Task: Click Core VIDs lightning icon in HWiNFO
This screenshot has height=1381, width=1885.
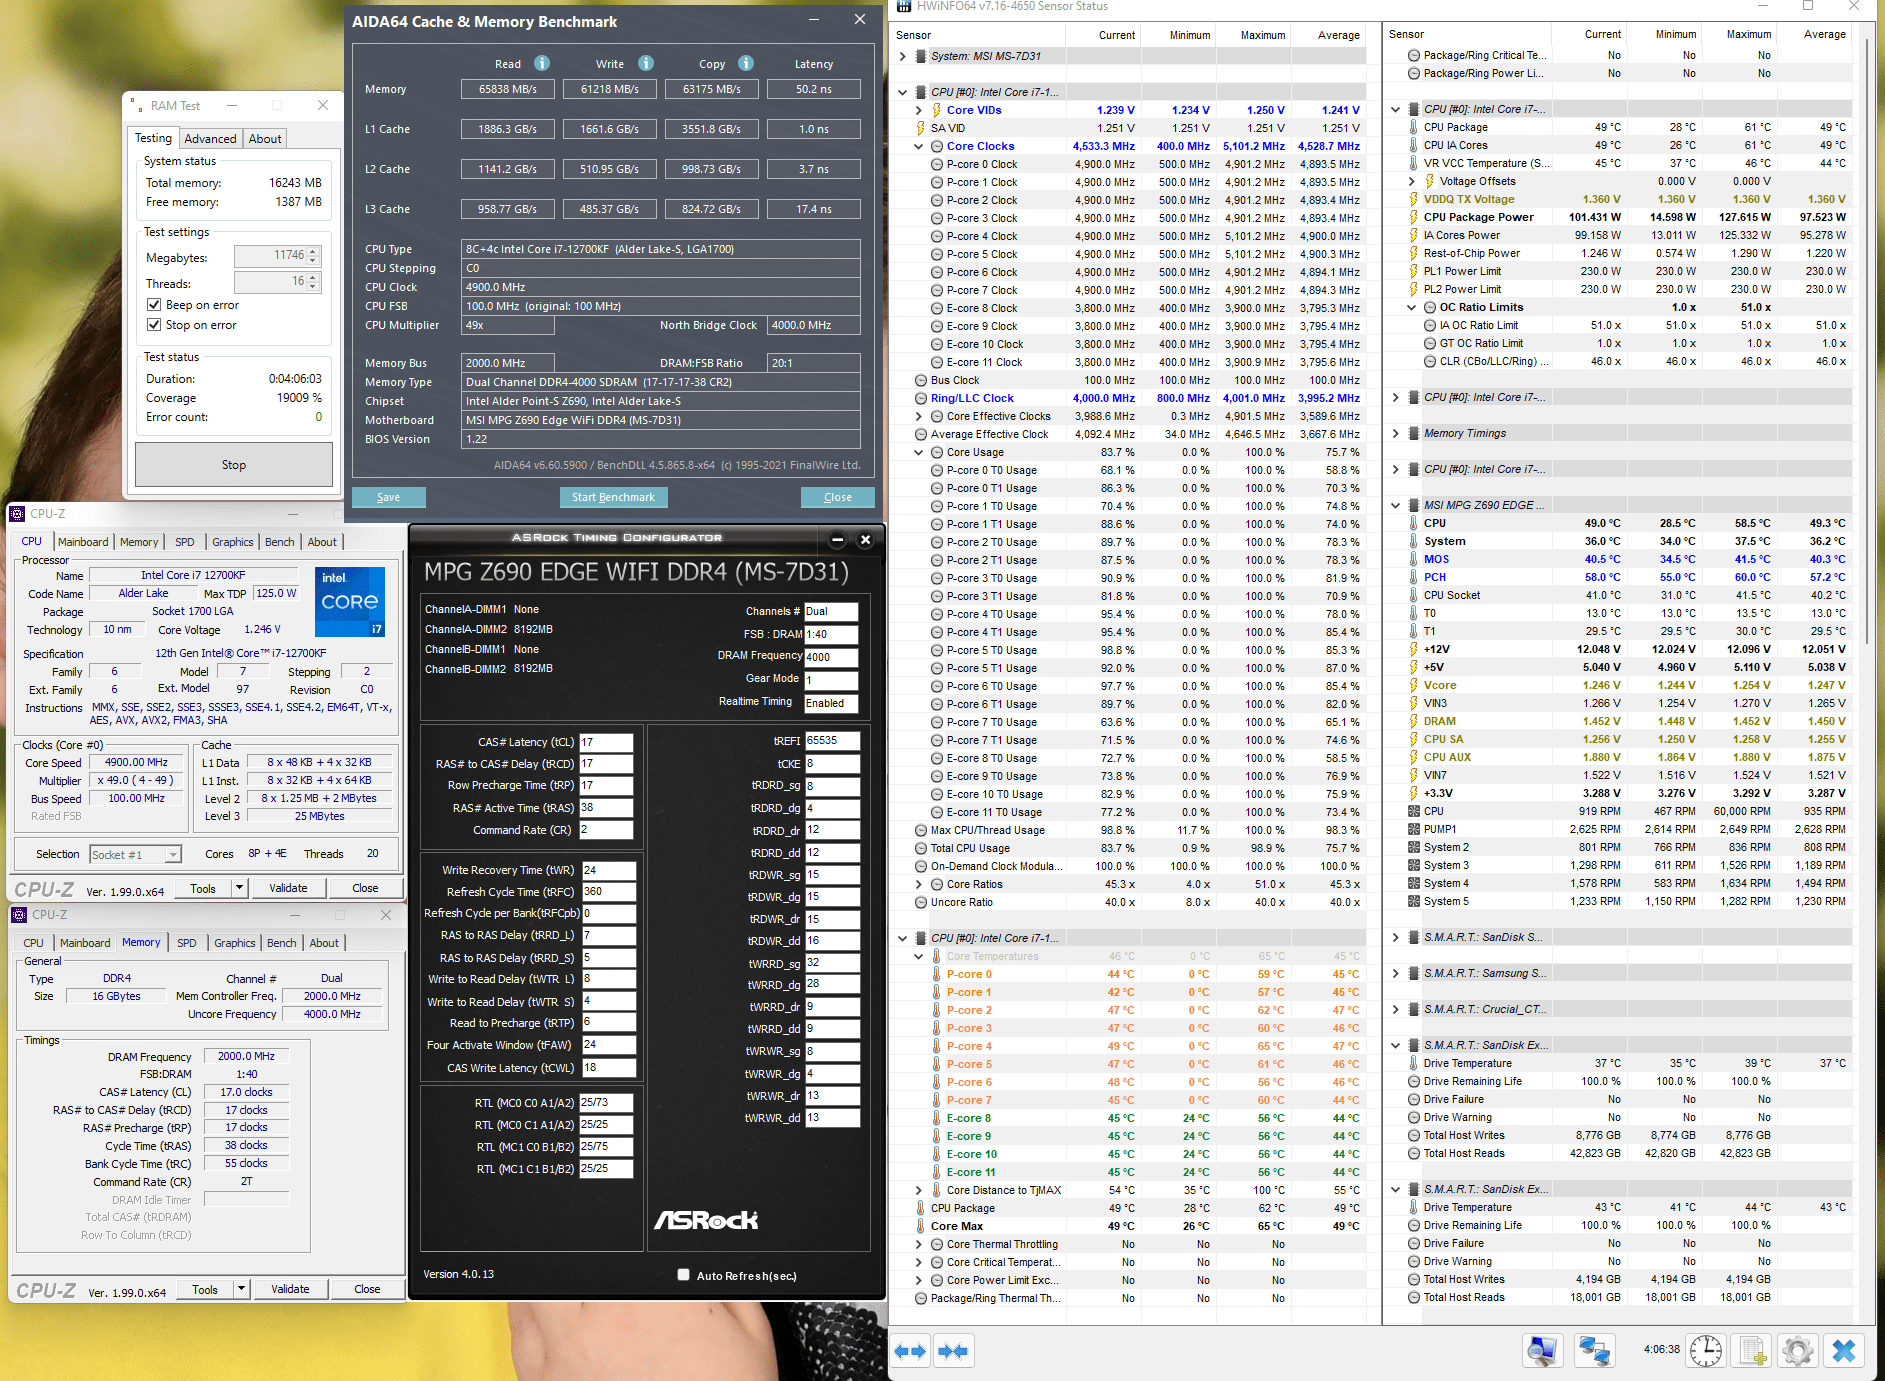Action: tap(937, 110)
